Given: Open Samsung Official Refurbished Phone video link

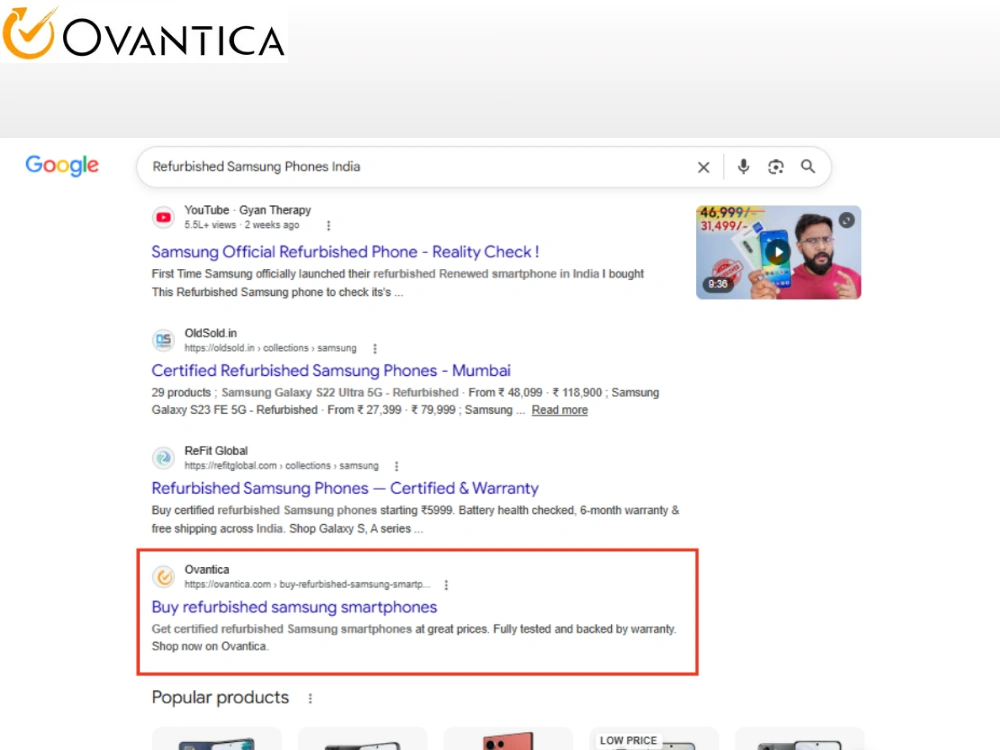Looking at the screenshot, I should 345,252.
